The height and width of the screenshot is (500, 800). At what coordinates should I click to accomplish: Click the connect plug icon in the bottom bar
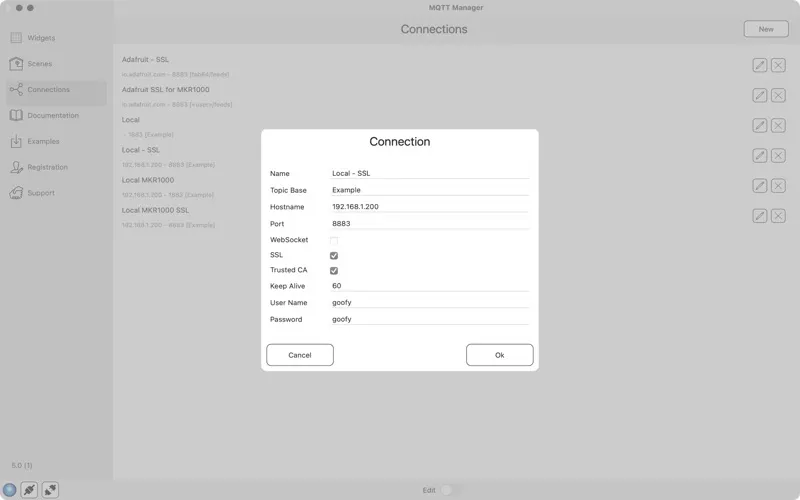tap(30, 490)
